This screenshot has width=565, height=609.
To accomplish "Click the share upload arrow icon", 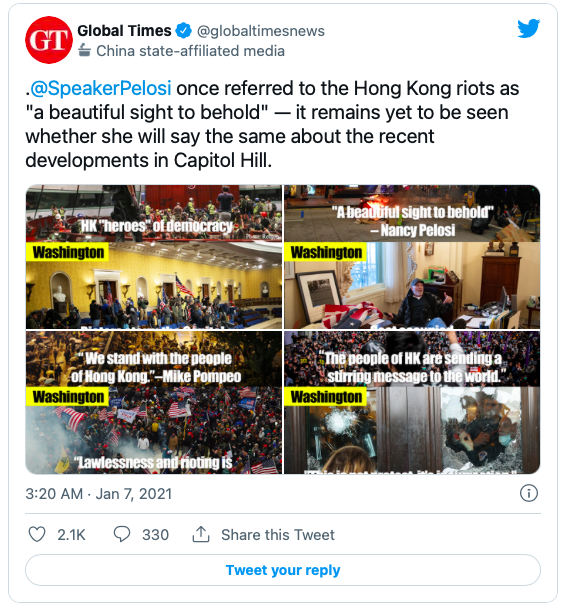I will point(201,534).
